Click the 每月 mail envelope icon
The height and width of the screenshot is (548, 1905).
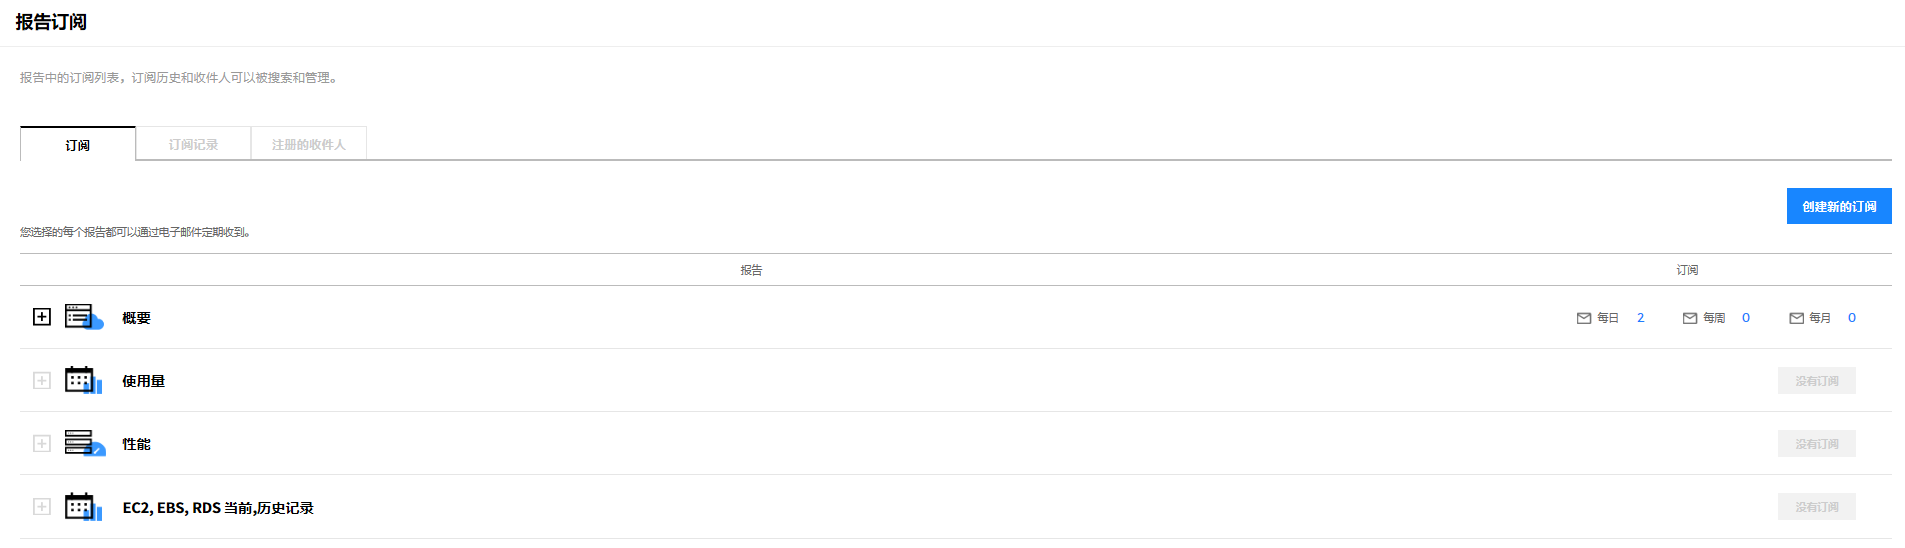1796,318
